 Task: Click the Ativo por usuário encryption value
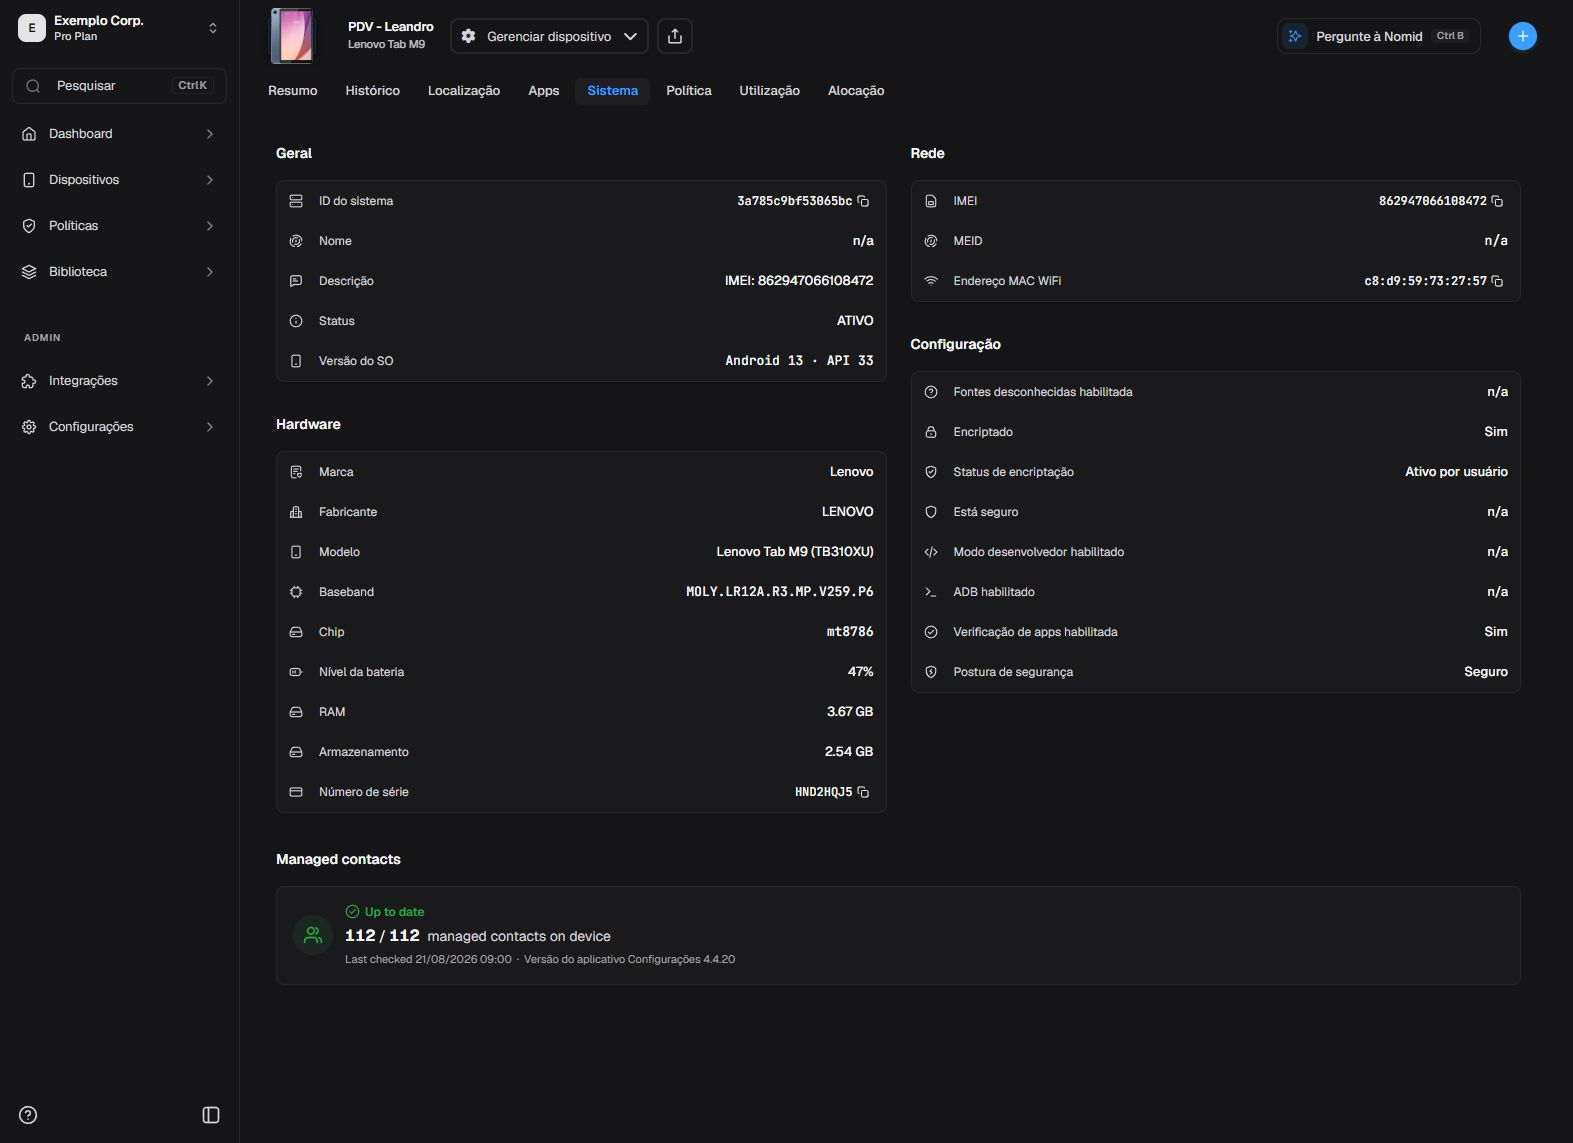pyautogui.click(x=1456, y=472)
